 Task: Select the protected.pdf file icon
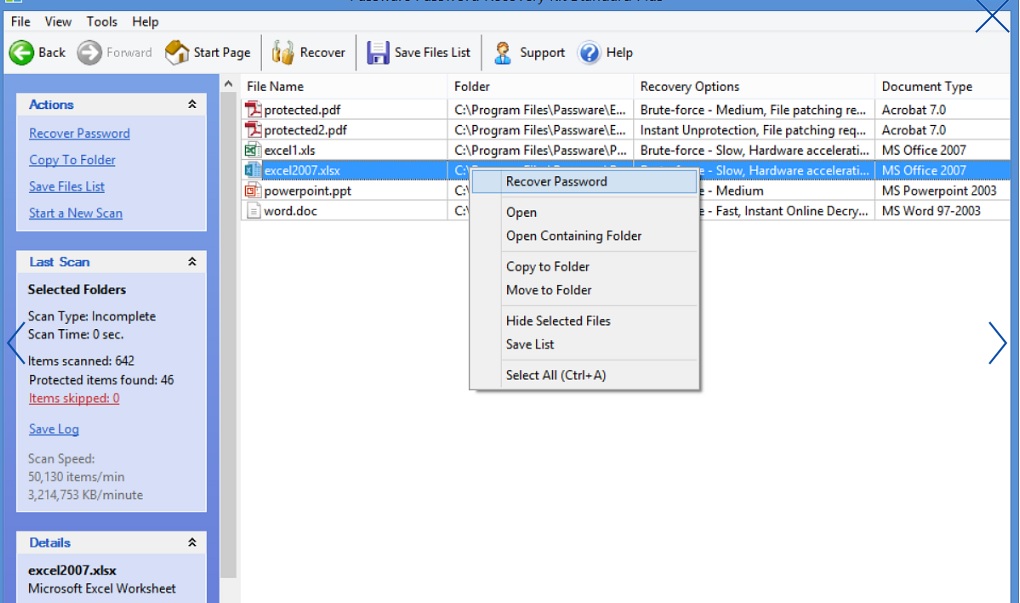point(252,109)
